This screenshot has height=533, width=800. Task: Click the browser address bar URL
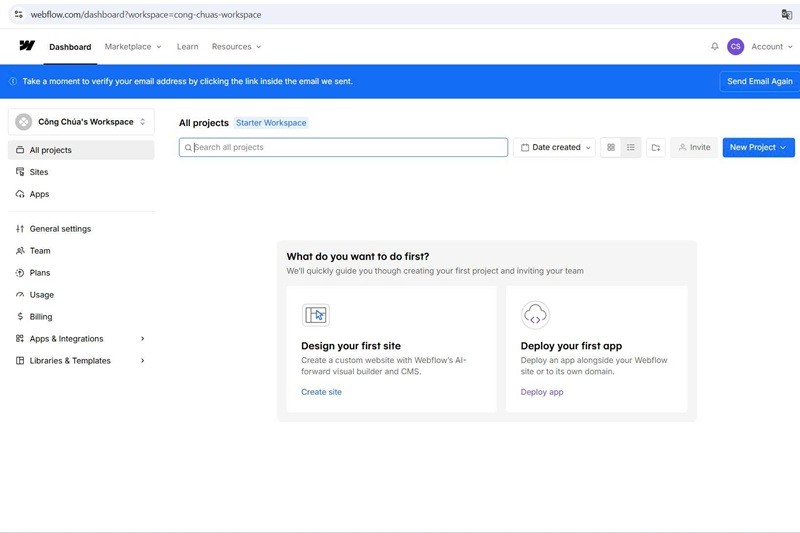point(146,14)
